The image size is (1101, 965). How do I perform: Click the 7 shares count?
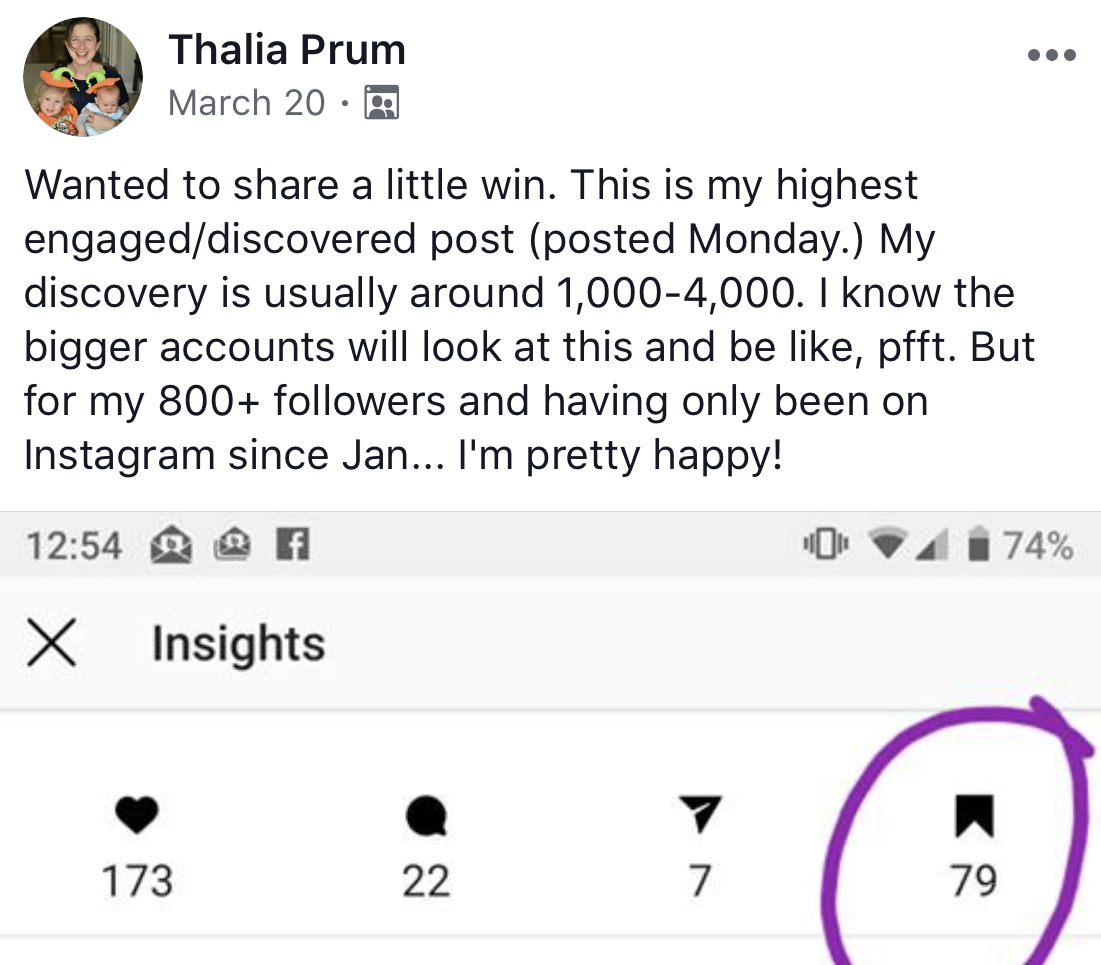pos(699,881)
